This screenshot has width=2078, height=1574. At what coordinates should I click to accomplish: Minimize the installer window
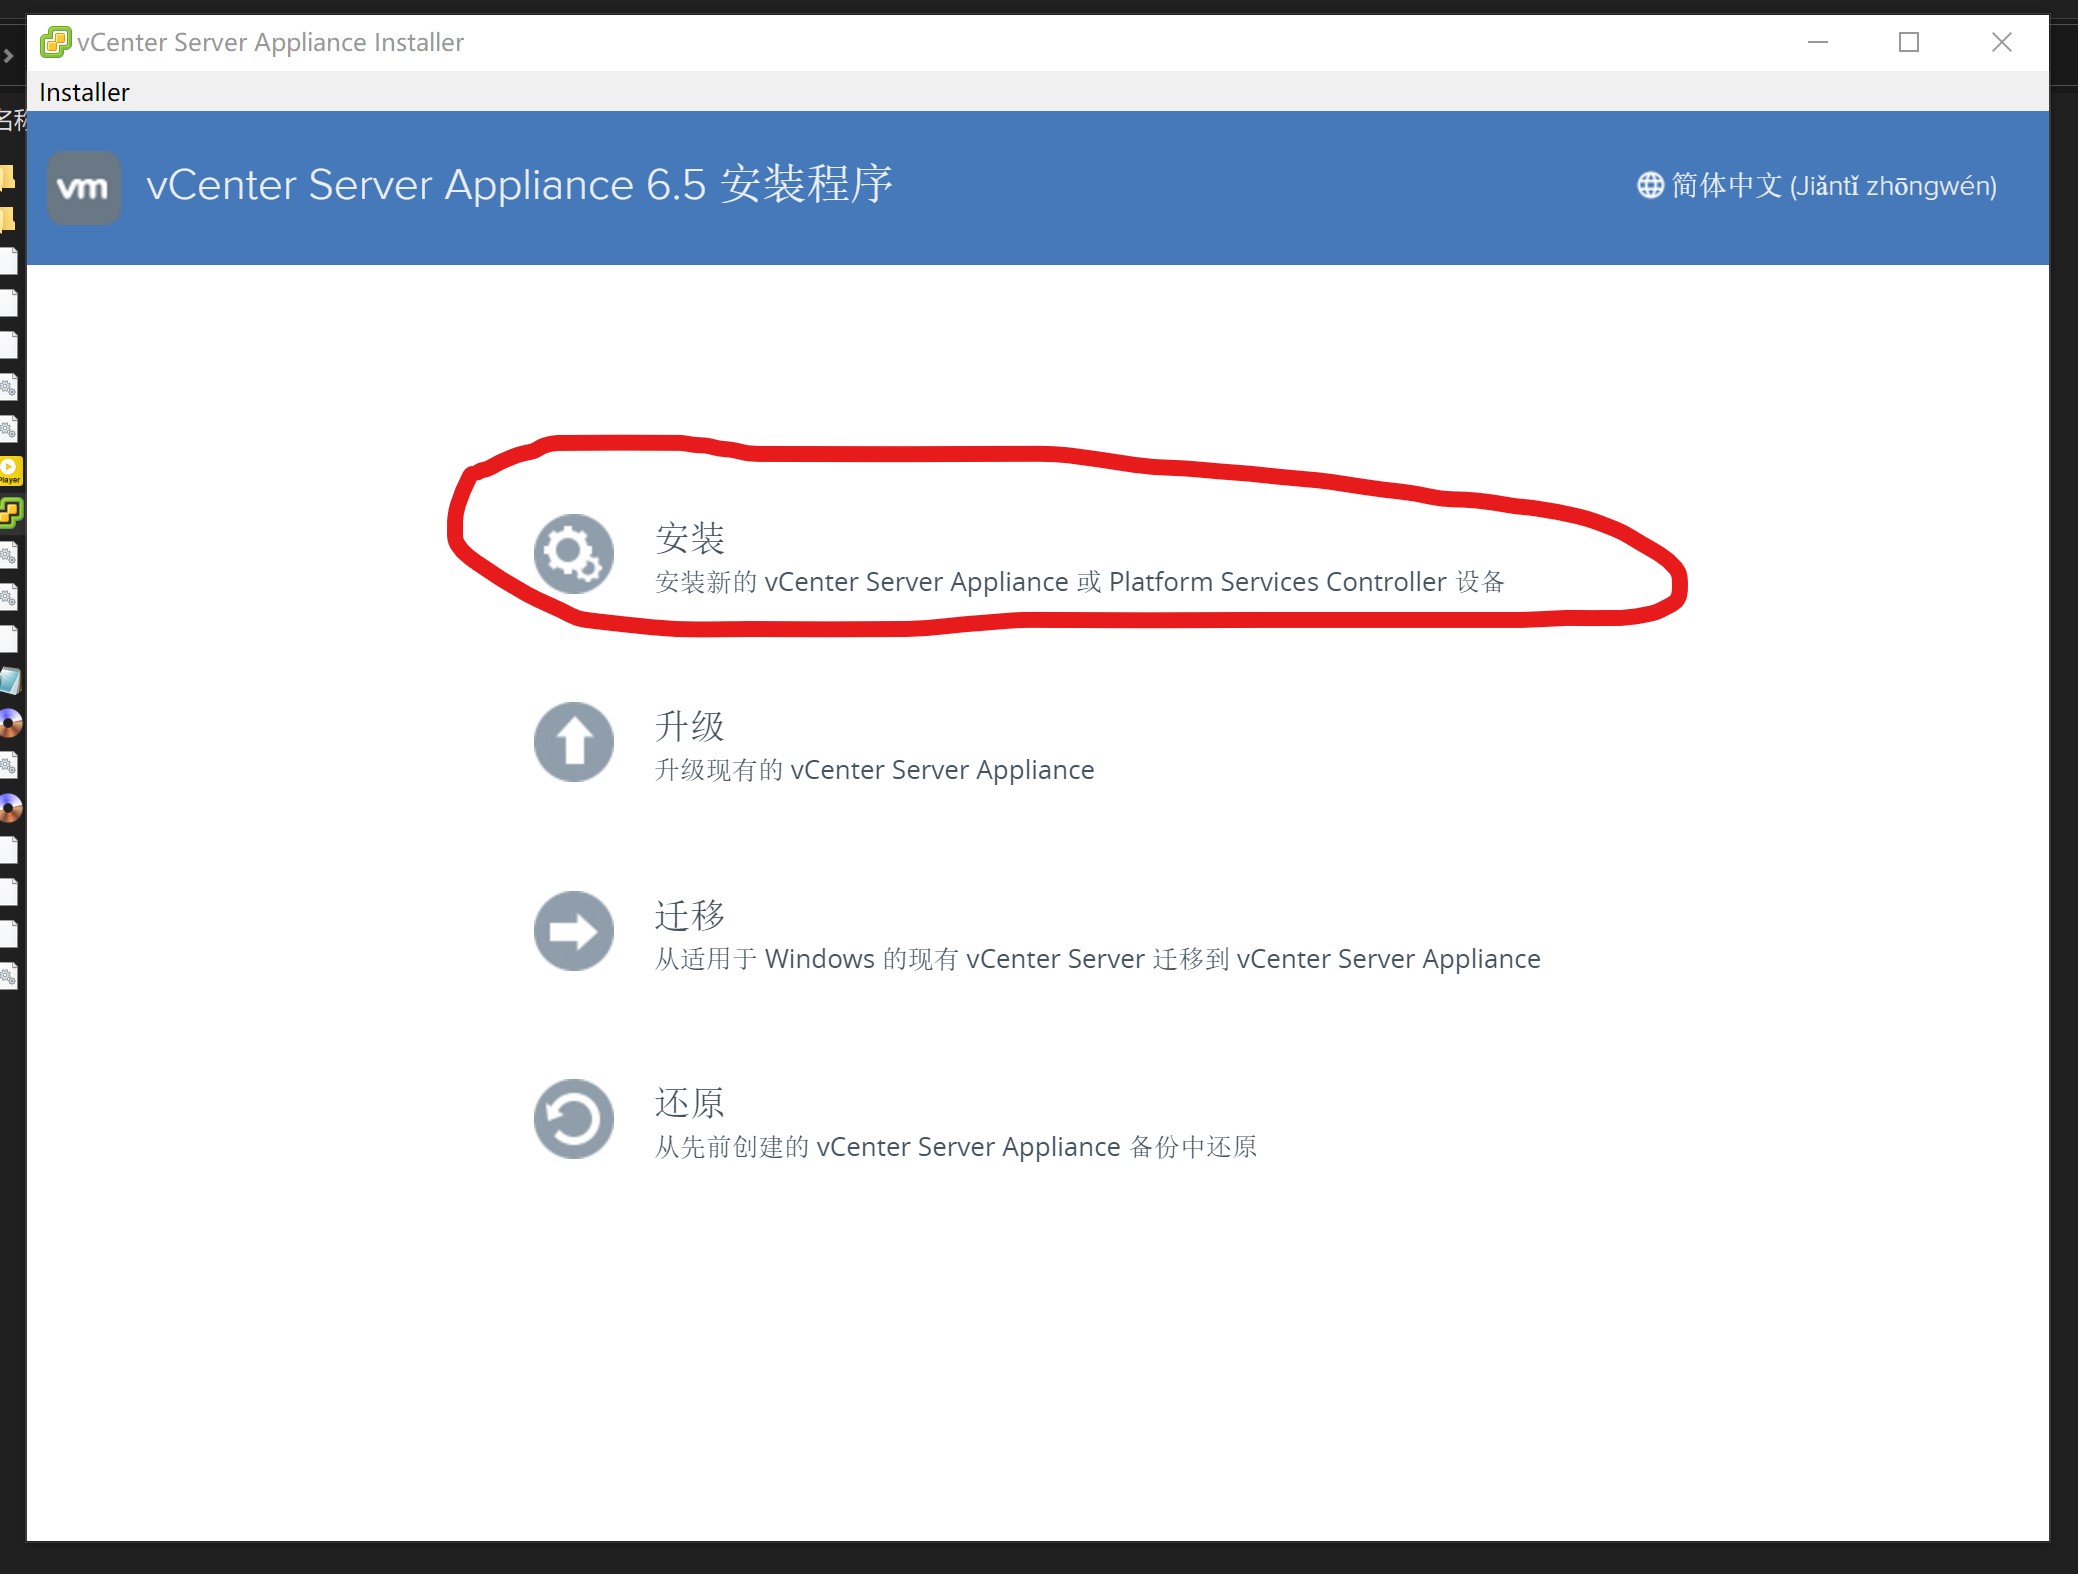pyautogui.click(x=1818, y=42)
